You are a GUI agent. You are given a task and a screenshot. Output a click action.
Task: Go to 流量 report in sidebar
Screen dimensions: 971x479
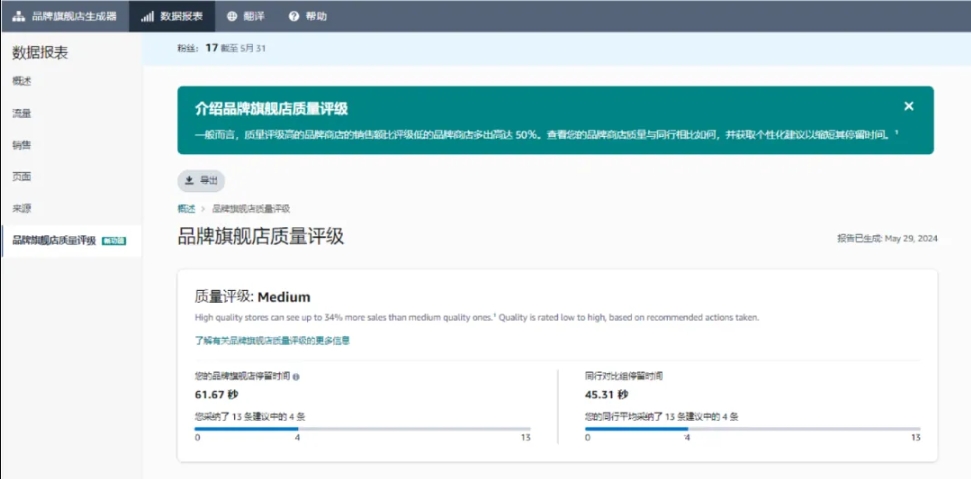tap(22, 113)
